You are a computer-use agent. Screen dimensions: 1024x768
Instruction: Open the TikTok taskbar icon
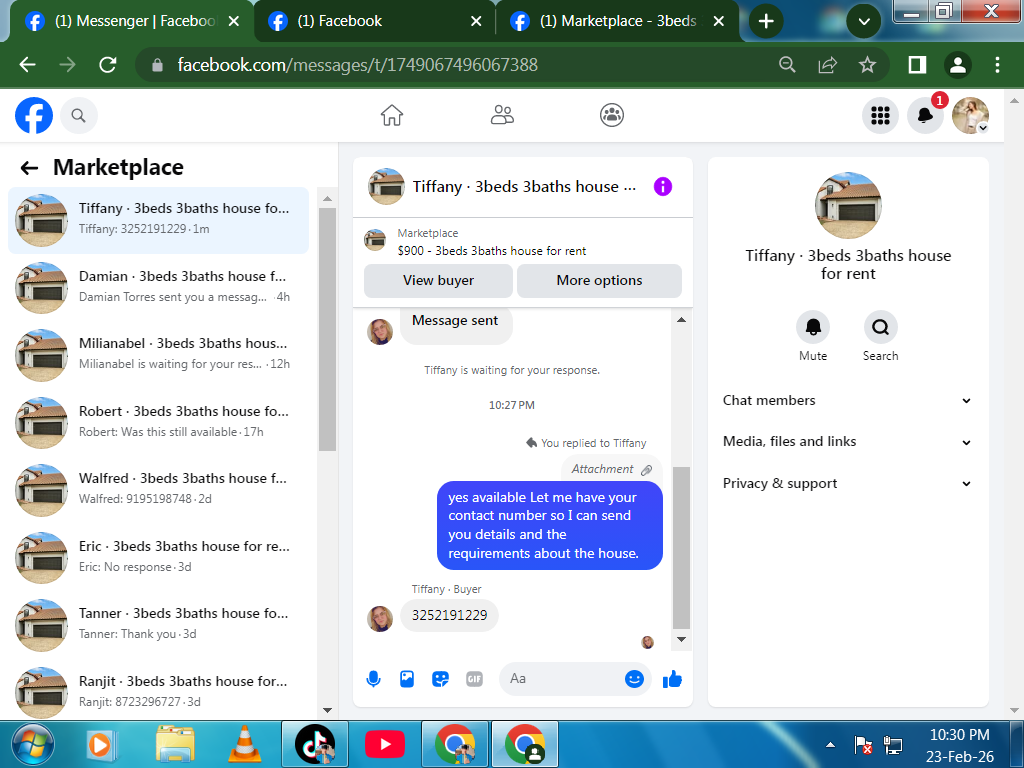click(315, 744)
